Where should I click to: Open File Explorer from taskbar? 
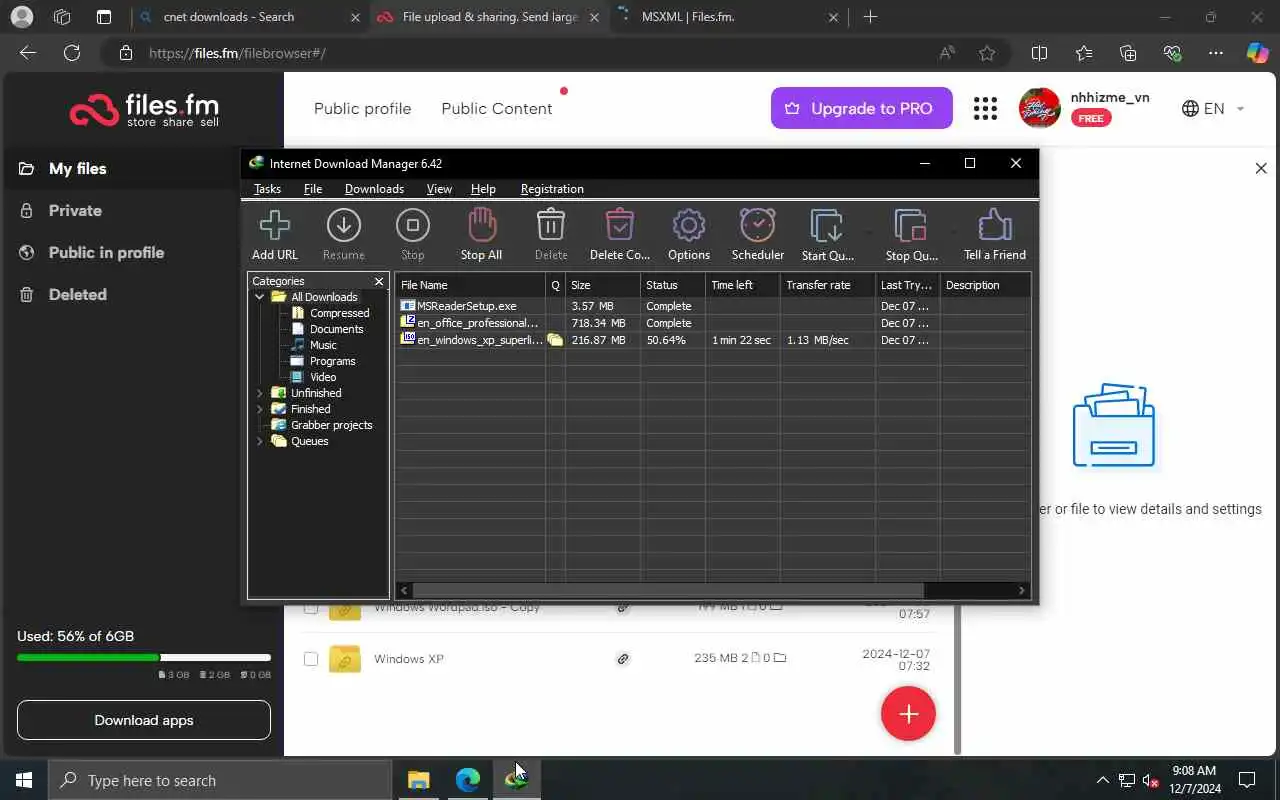coord(419,780)
